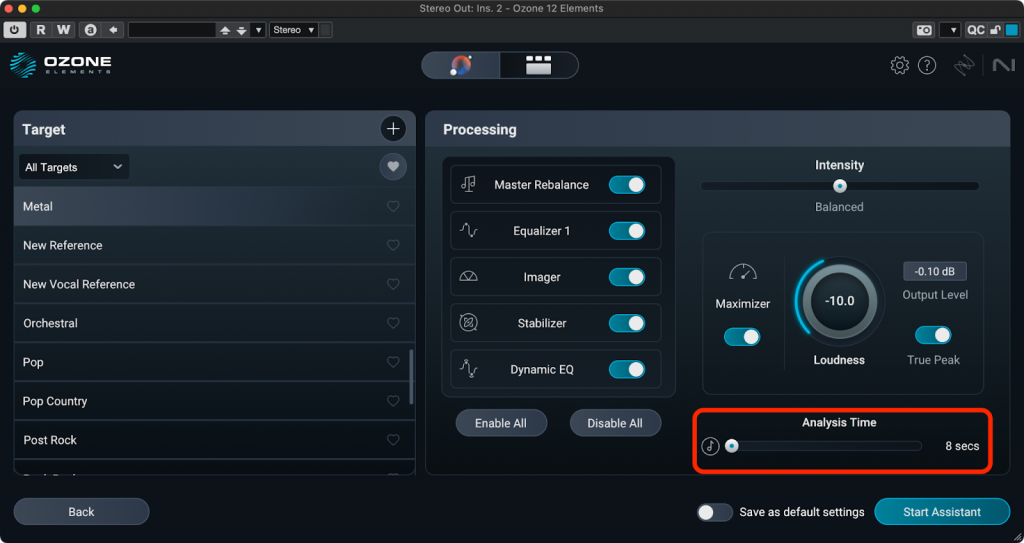Switch to the Assistant view tab

click(461, 66)
